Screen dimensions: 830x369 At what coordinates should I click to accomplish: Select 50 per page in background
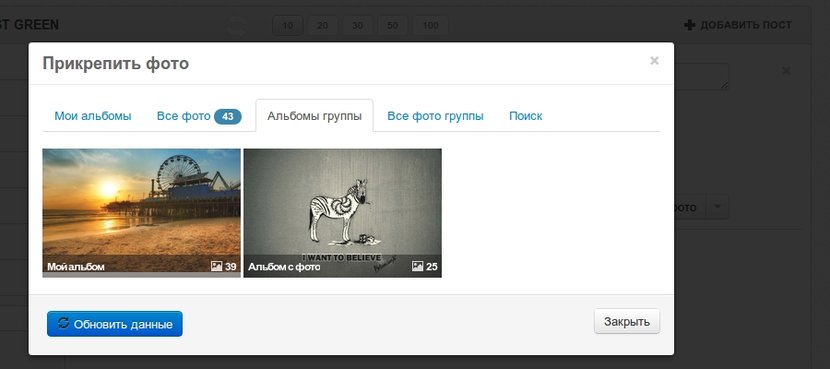pos(392,25)
